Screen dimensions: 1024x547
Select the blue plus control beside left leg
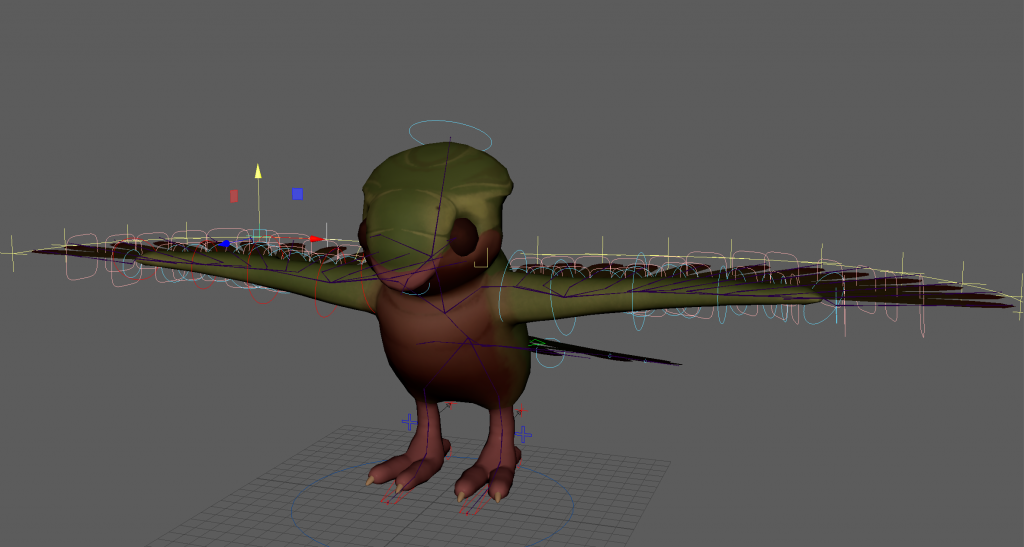tap(408, 422)
